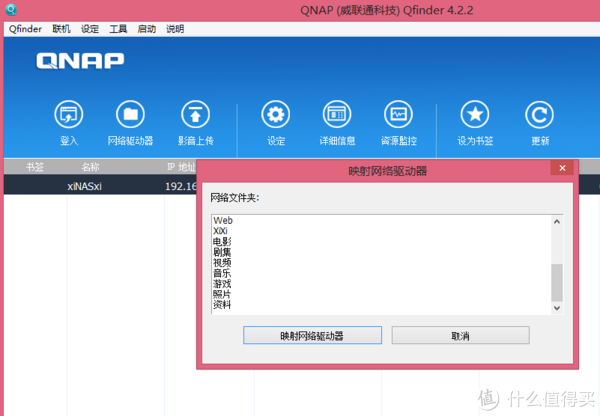Select the Web folder in list
The image size is (600, 416).
(223, 220)
